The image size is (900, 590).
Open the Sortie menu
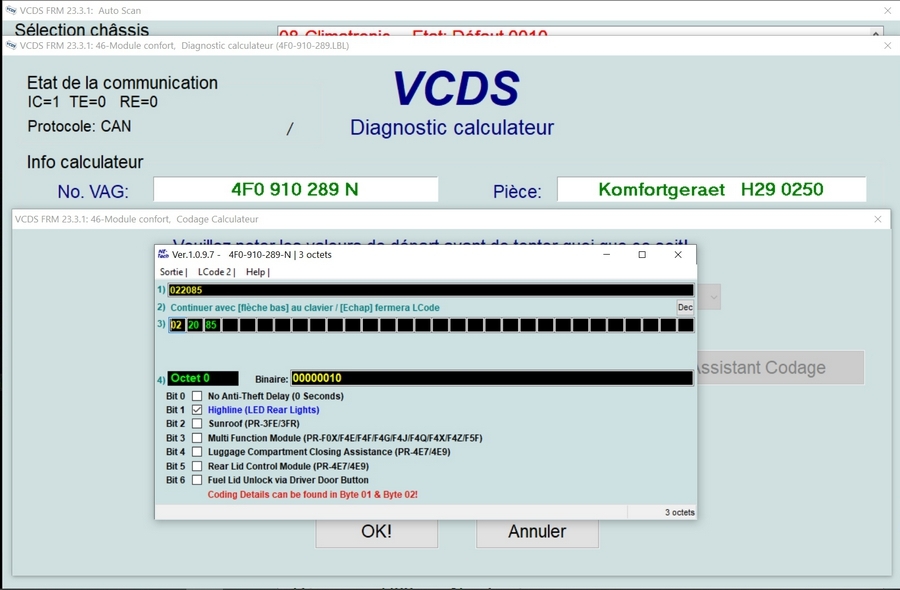(173, 272)
